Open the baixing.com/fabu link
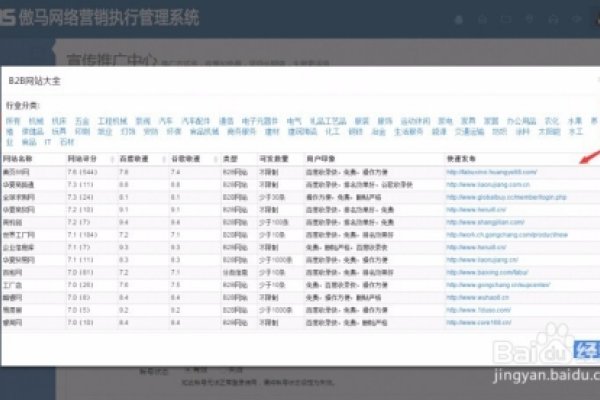 point(487,273)
